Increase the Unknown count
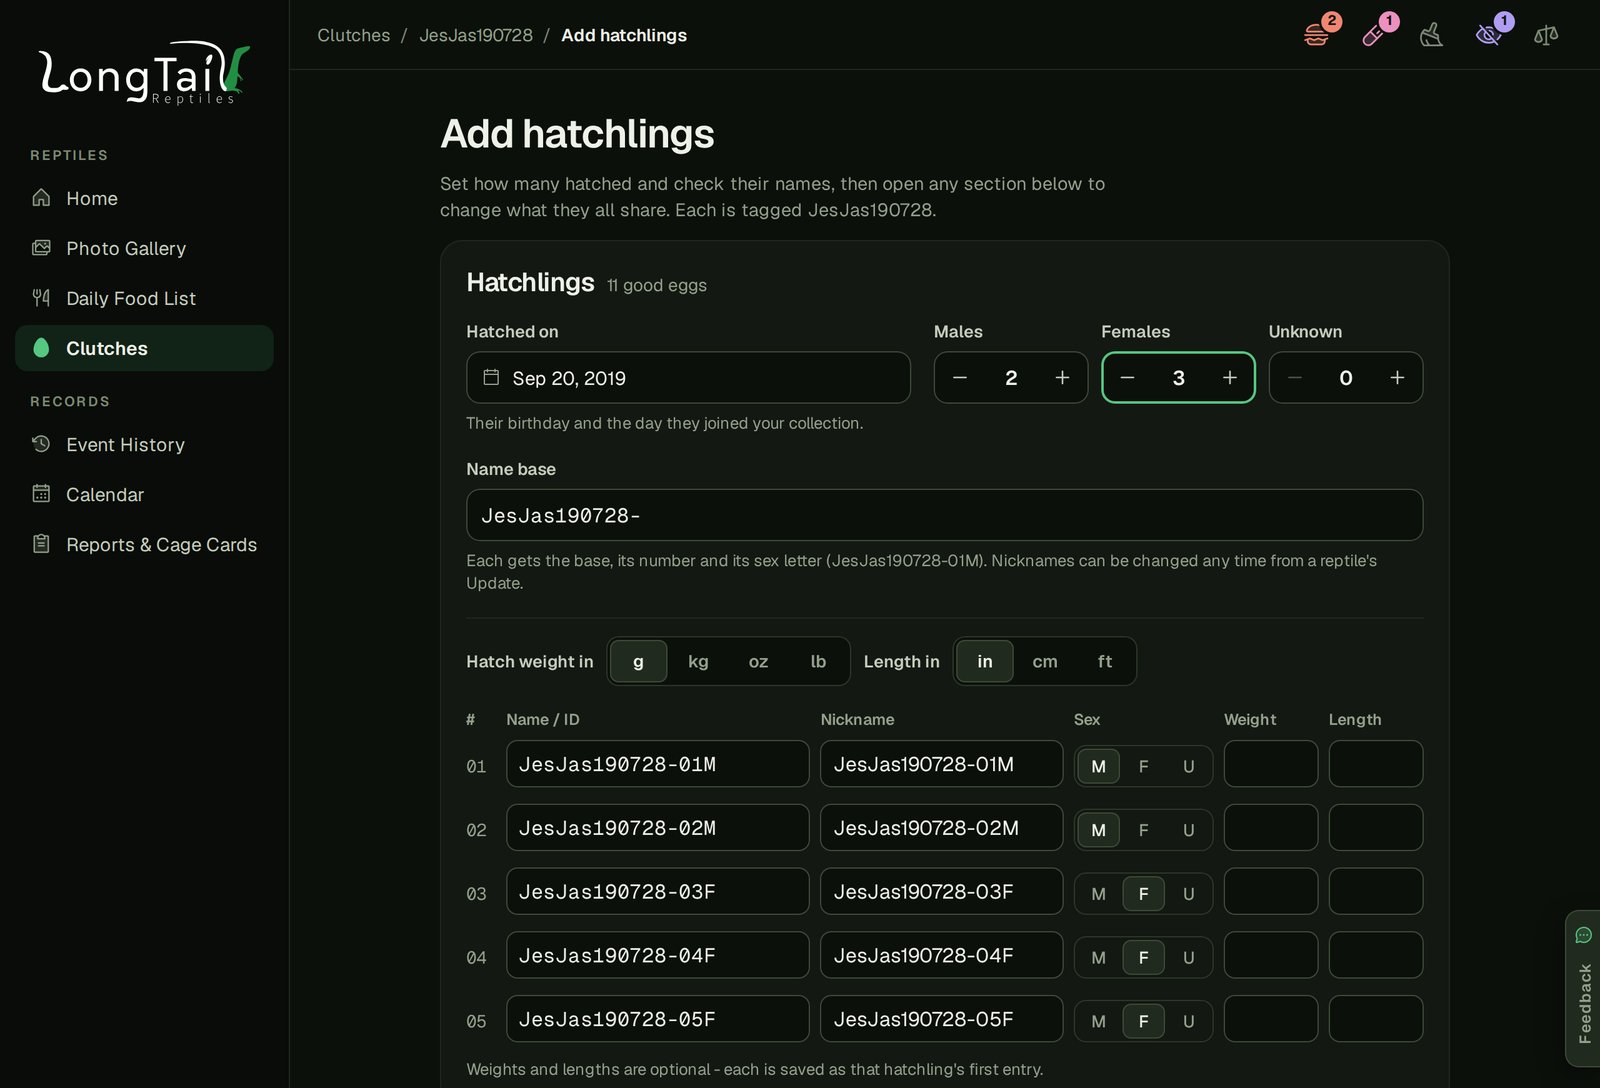 click(x=1397, y=378)
